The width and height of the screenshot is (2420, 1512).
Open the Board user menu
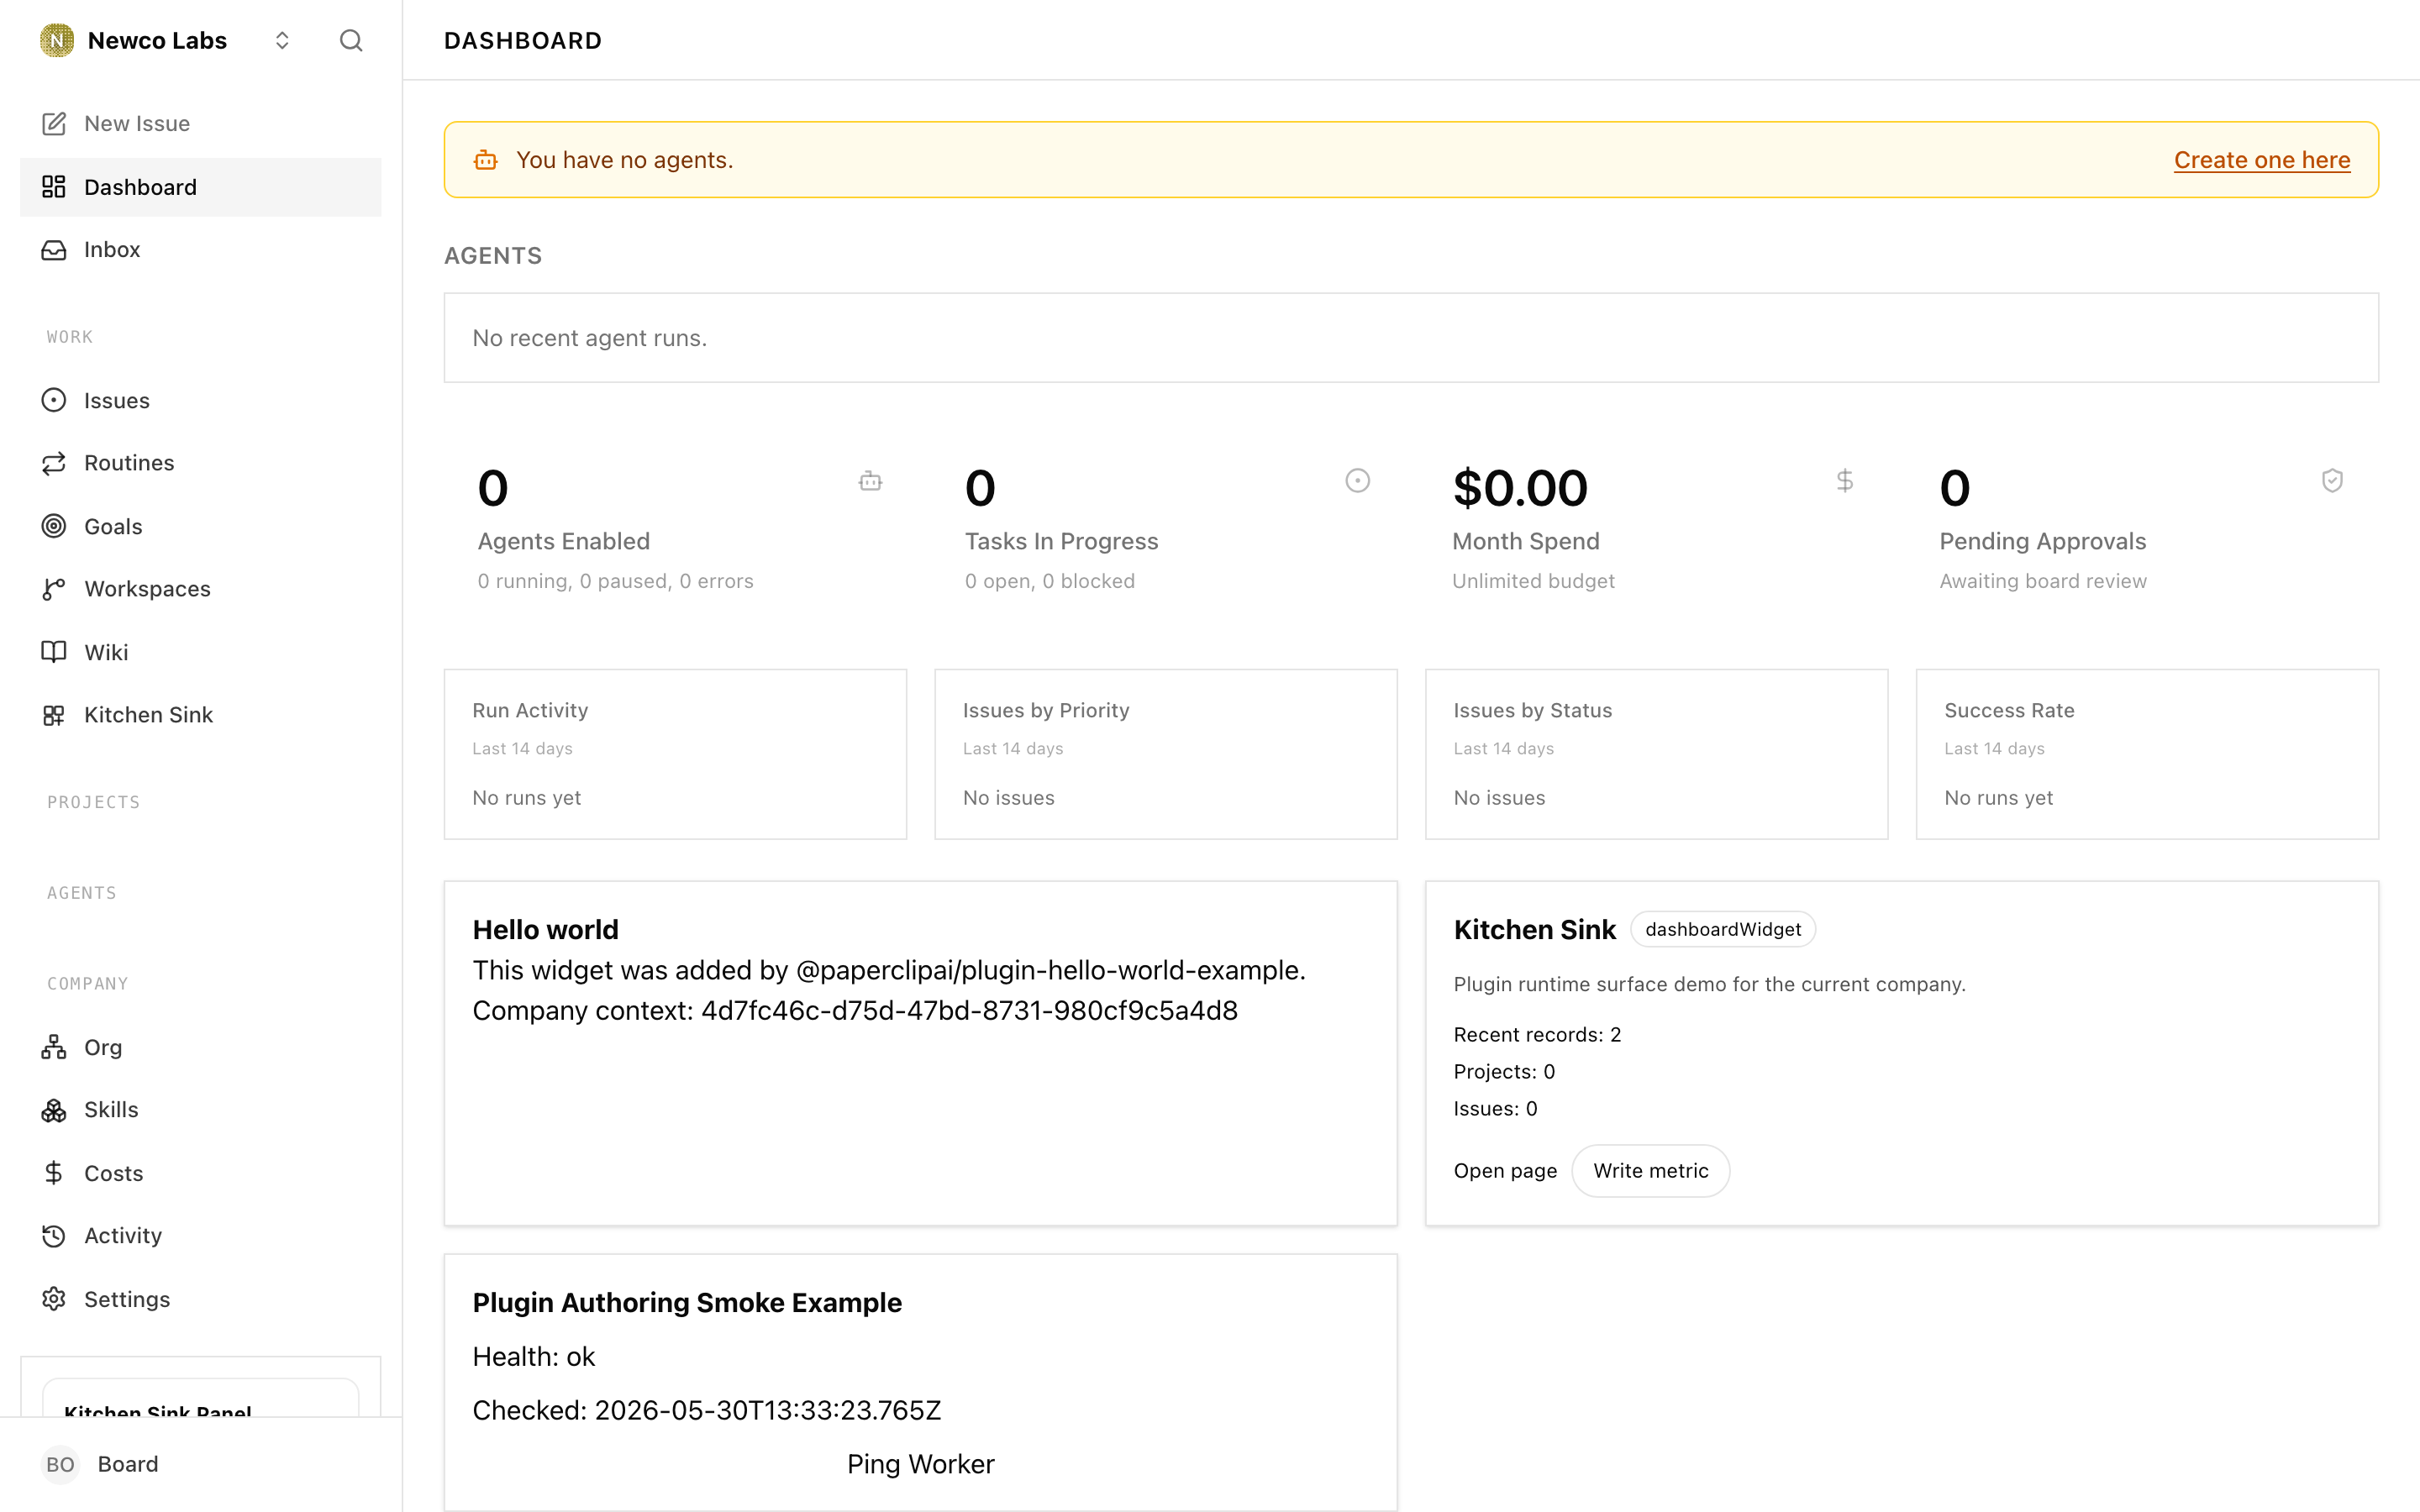200,1464
